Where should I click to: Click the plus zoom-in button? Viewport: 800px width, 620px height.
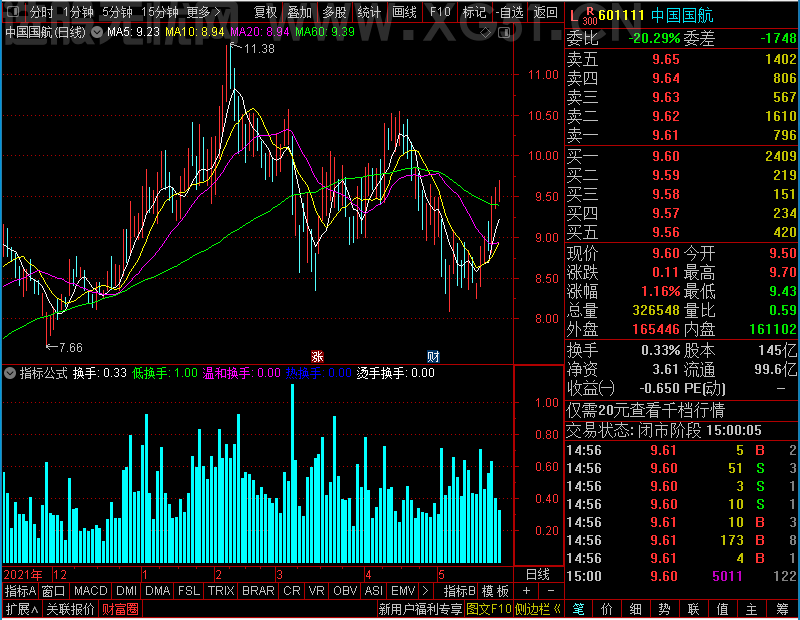(x=527, y=591)
